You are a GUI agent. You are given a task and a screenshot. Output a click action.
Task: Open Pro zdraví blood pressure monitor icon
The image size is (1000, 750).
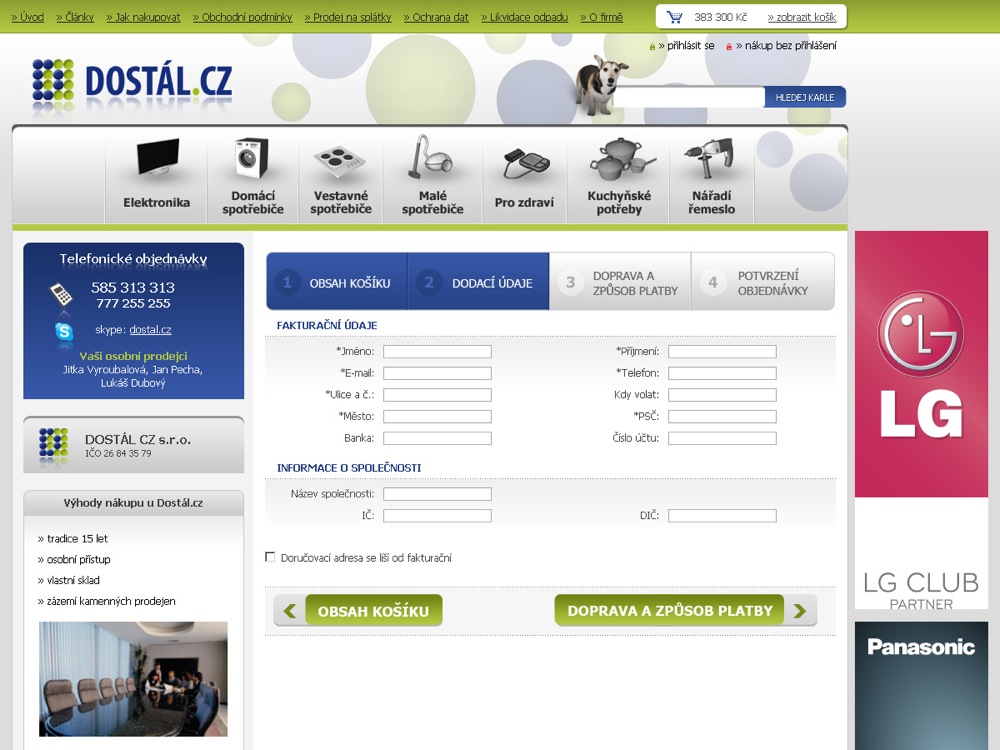click(x=526, y=164)
